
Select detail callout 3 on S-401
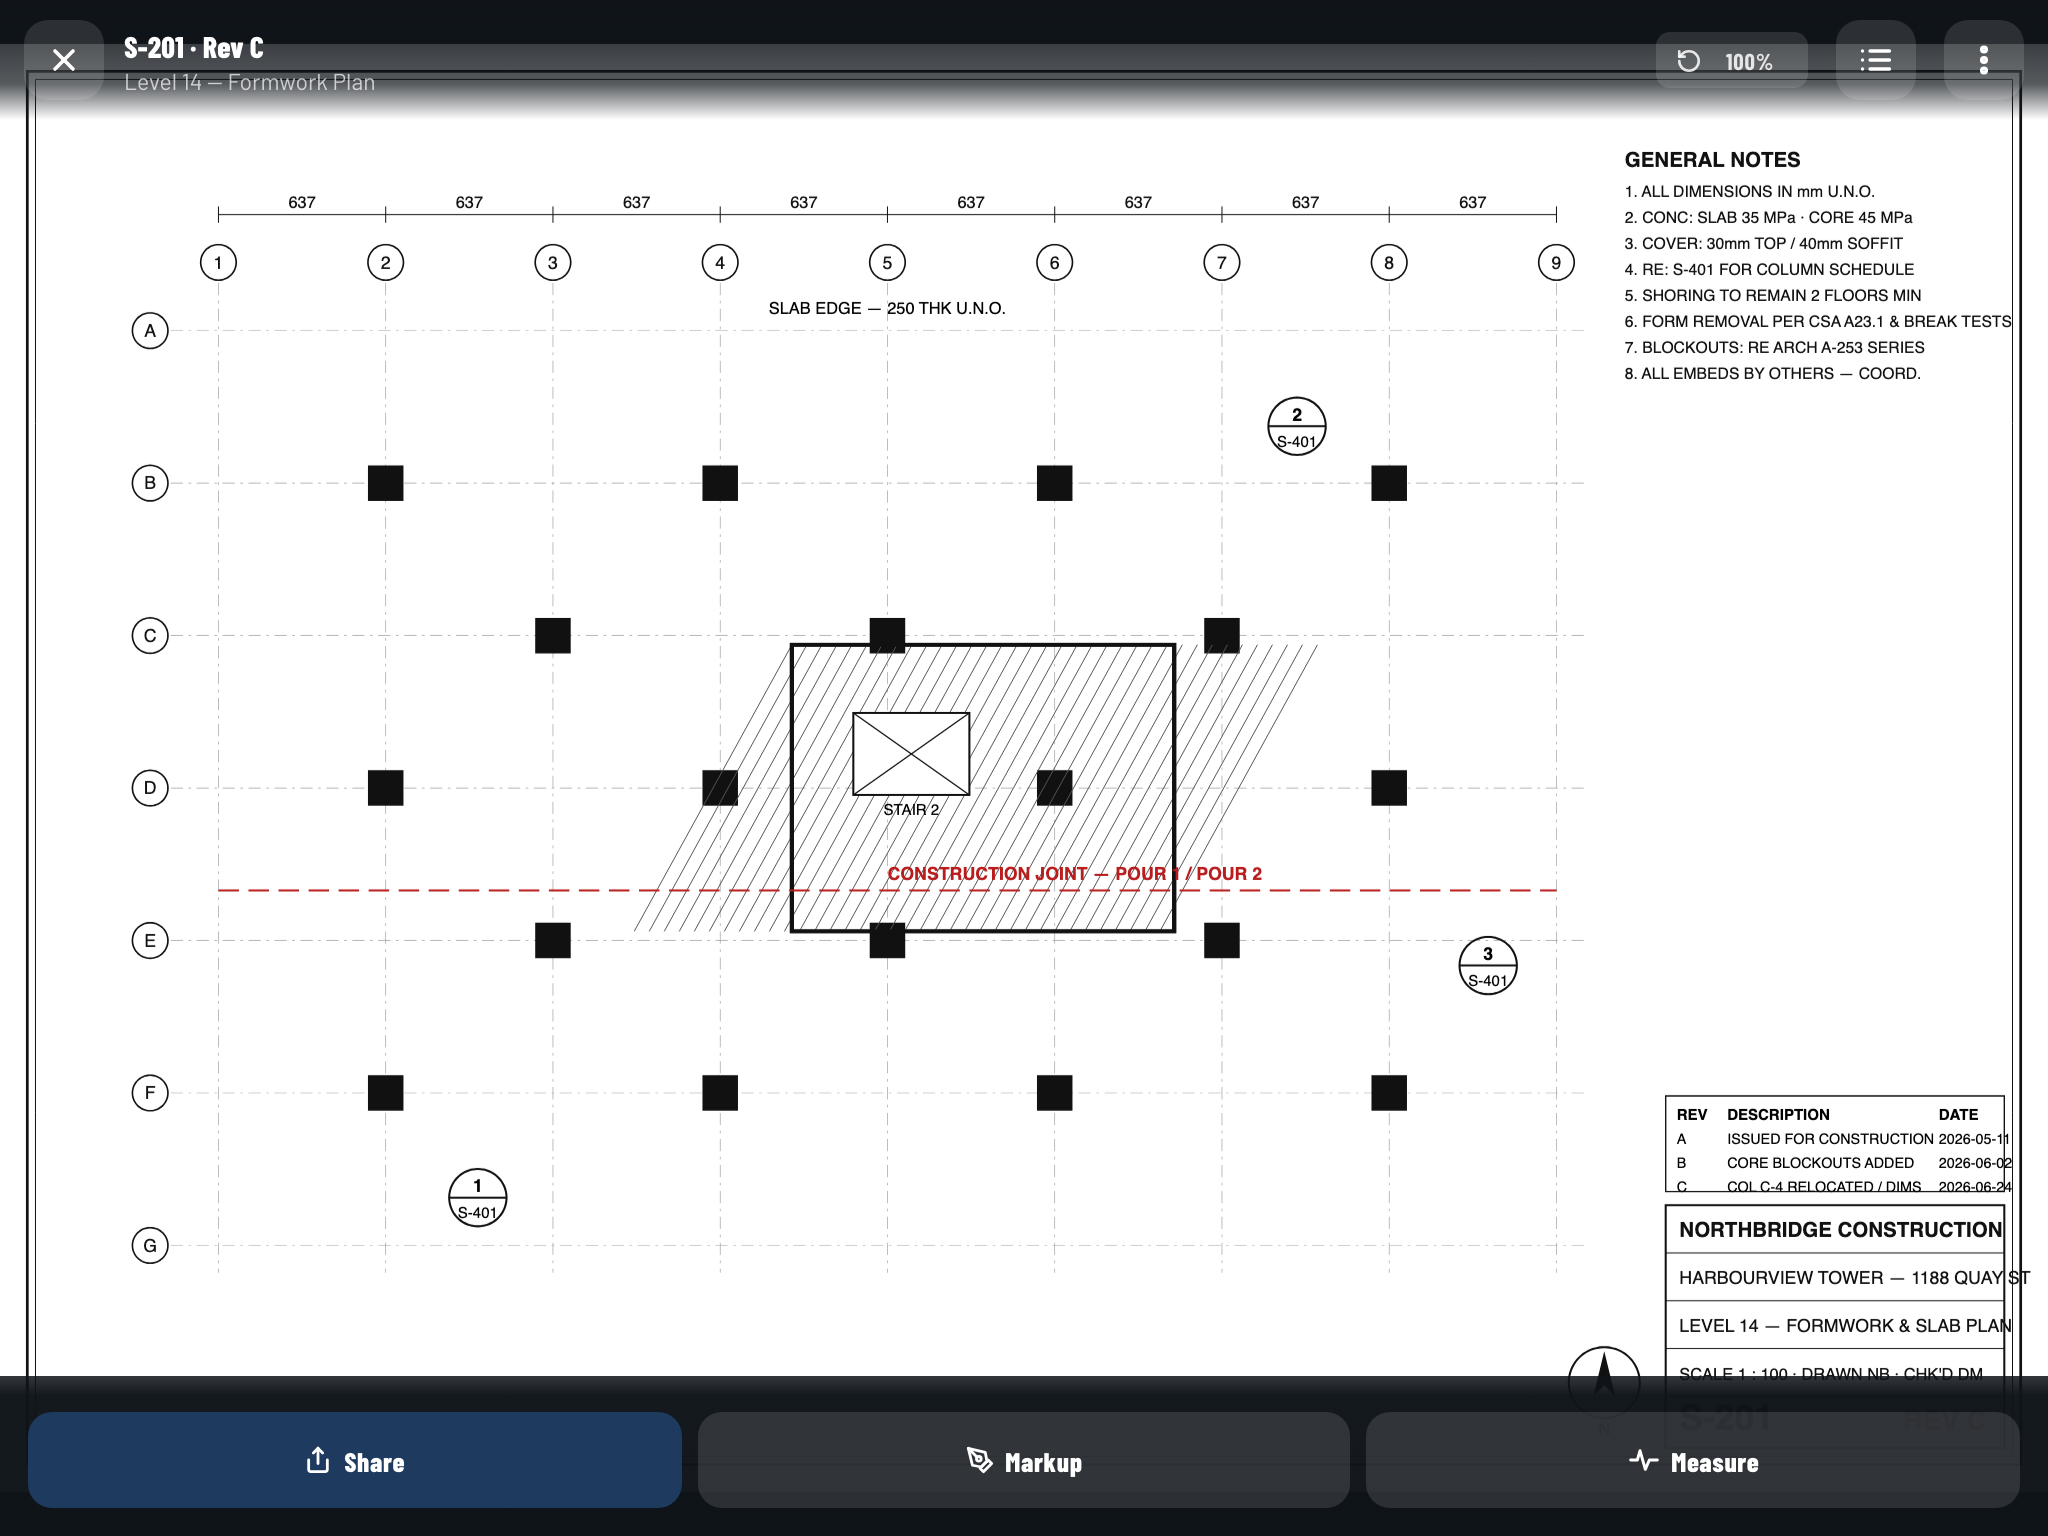click(1488, 966)
